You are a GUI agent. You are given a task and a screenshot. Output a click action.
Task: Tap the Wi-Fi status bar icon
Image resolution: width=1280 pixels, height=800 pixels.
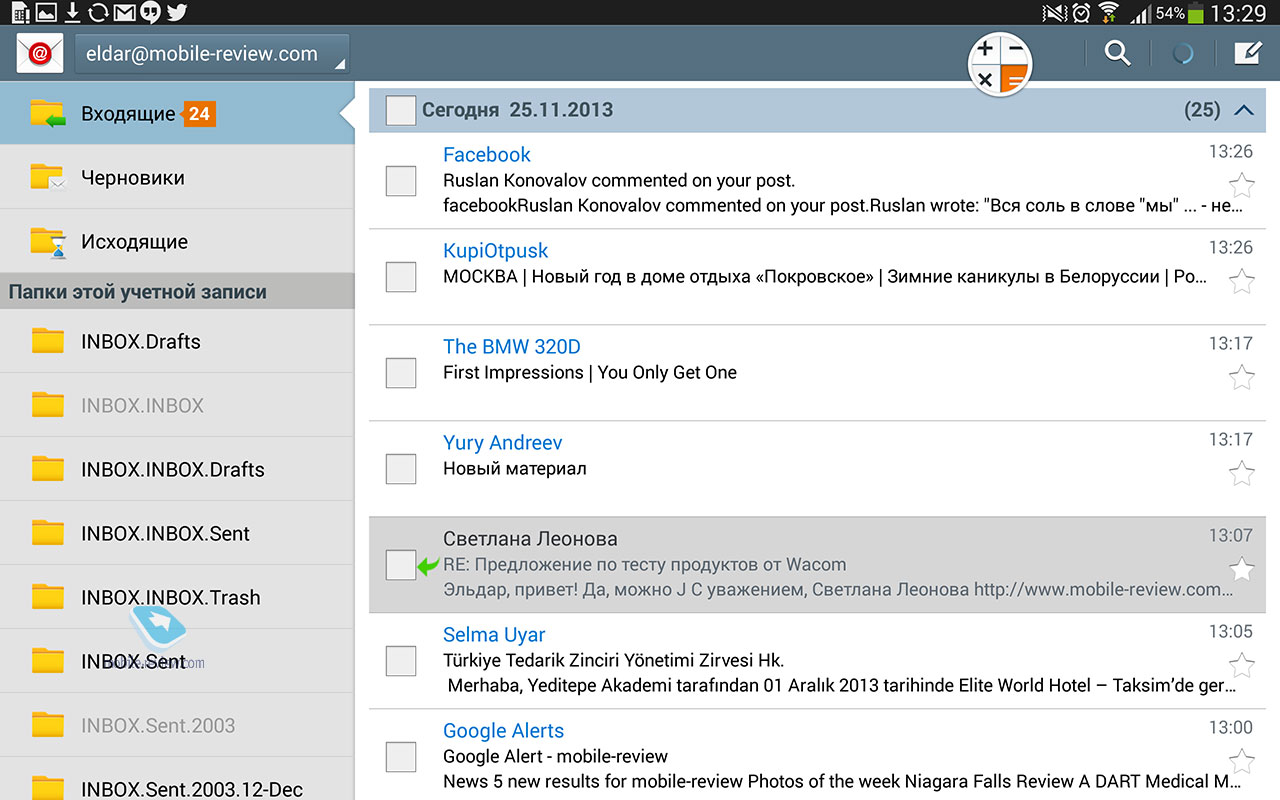click(x=1108, y=13)
